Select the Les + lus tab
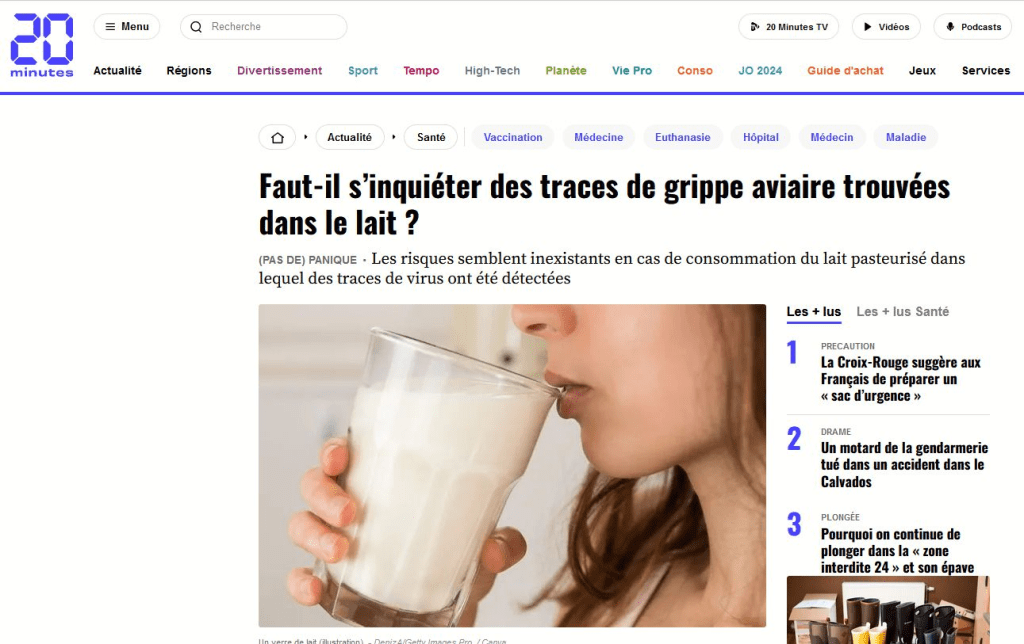This screenshot has height=644, width=1024. pyautogui.click(x=814, y=312)
